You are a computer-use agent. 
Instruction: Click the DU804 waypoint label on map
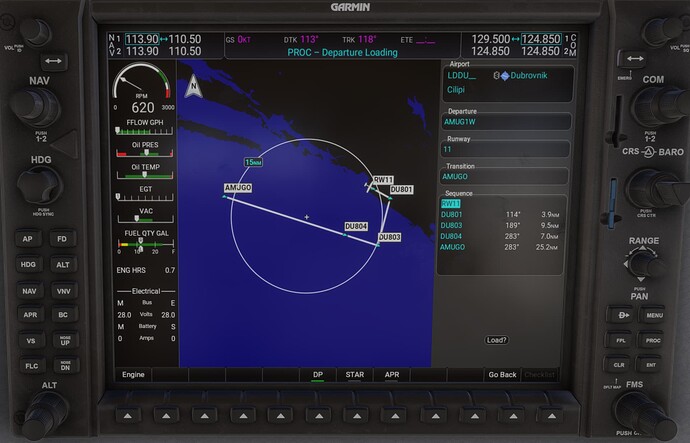(356, 226)
